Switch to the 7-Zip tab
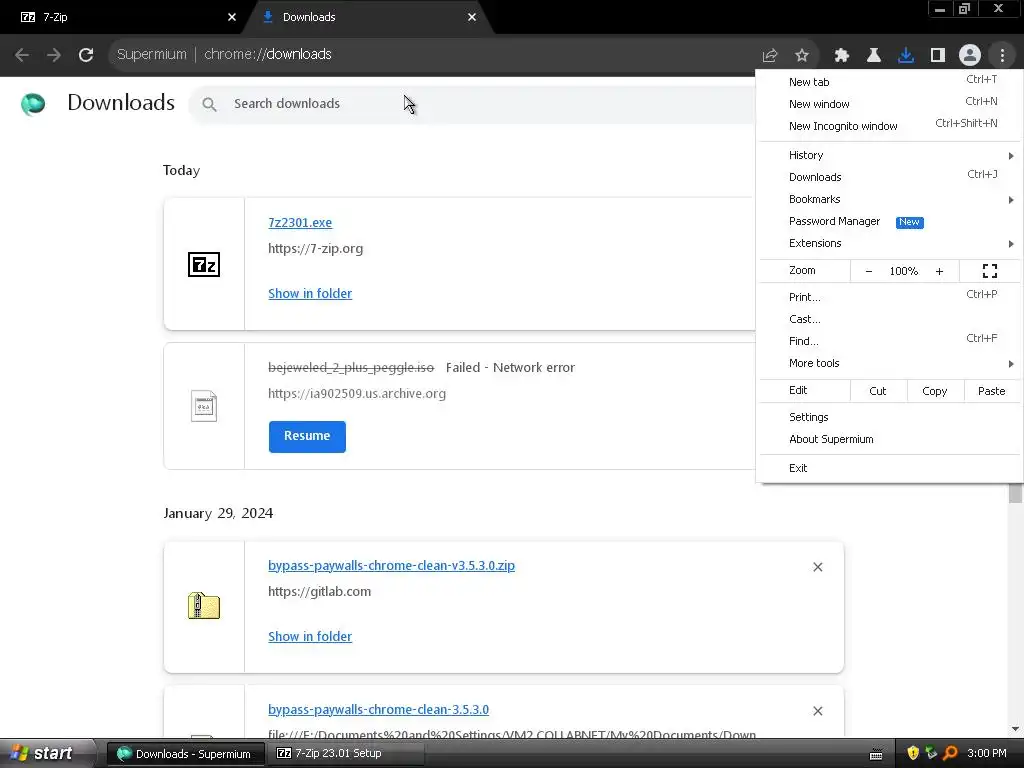 124,18
